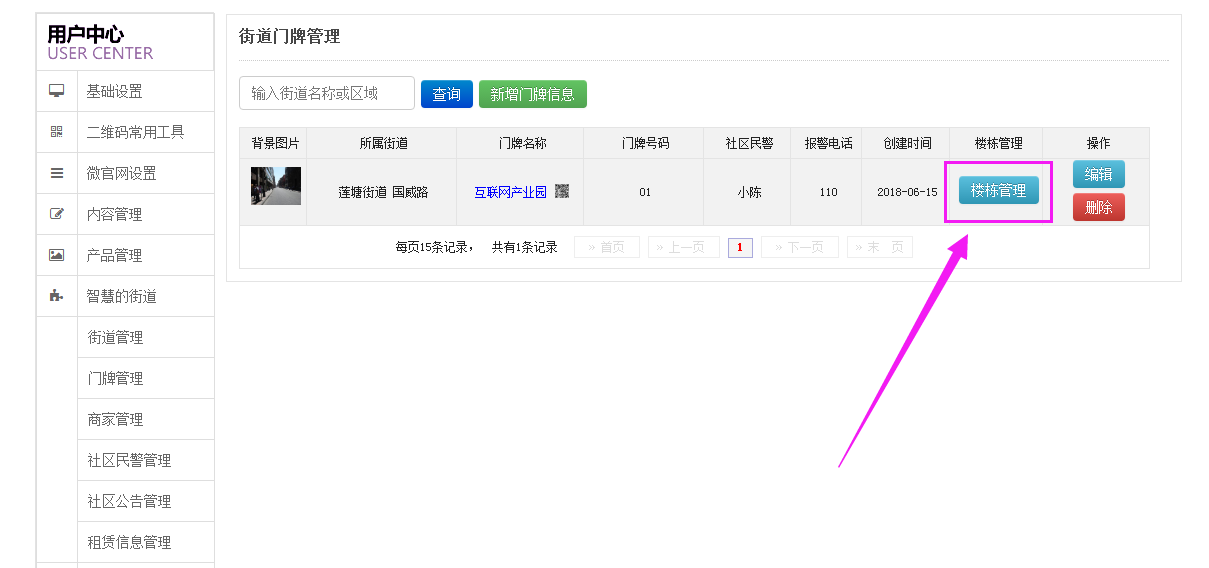This screenshot has height=568, width=1209.
Task: Click the 下一页 pagination button
Action: 800,247
